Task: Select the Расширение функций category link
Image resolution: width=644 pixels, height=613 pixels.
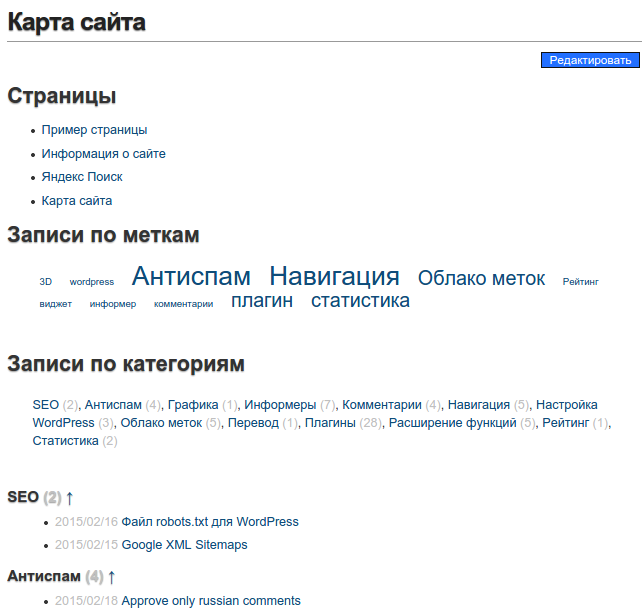Action: pyautogui.click(x=452, y=423)
